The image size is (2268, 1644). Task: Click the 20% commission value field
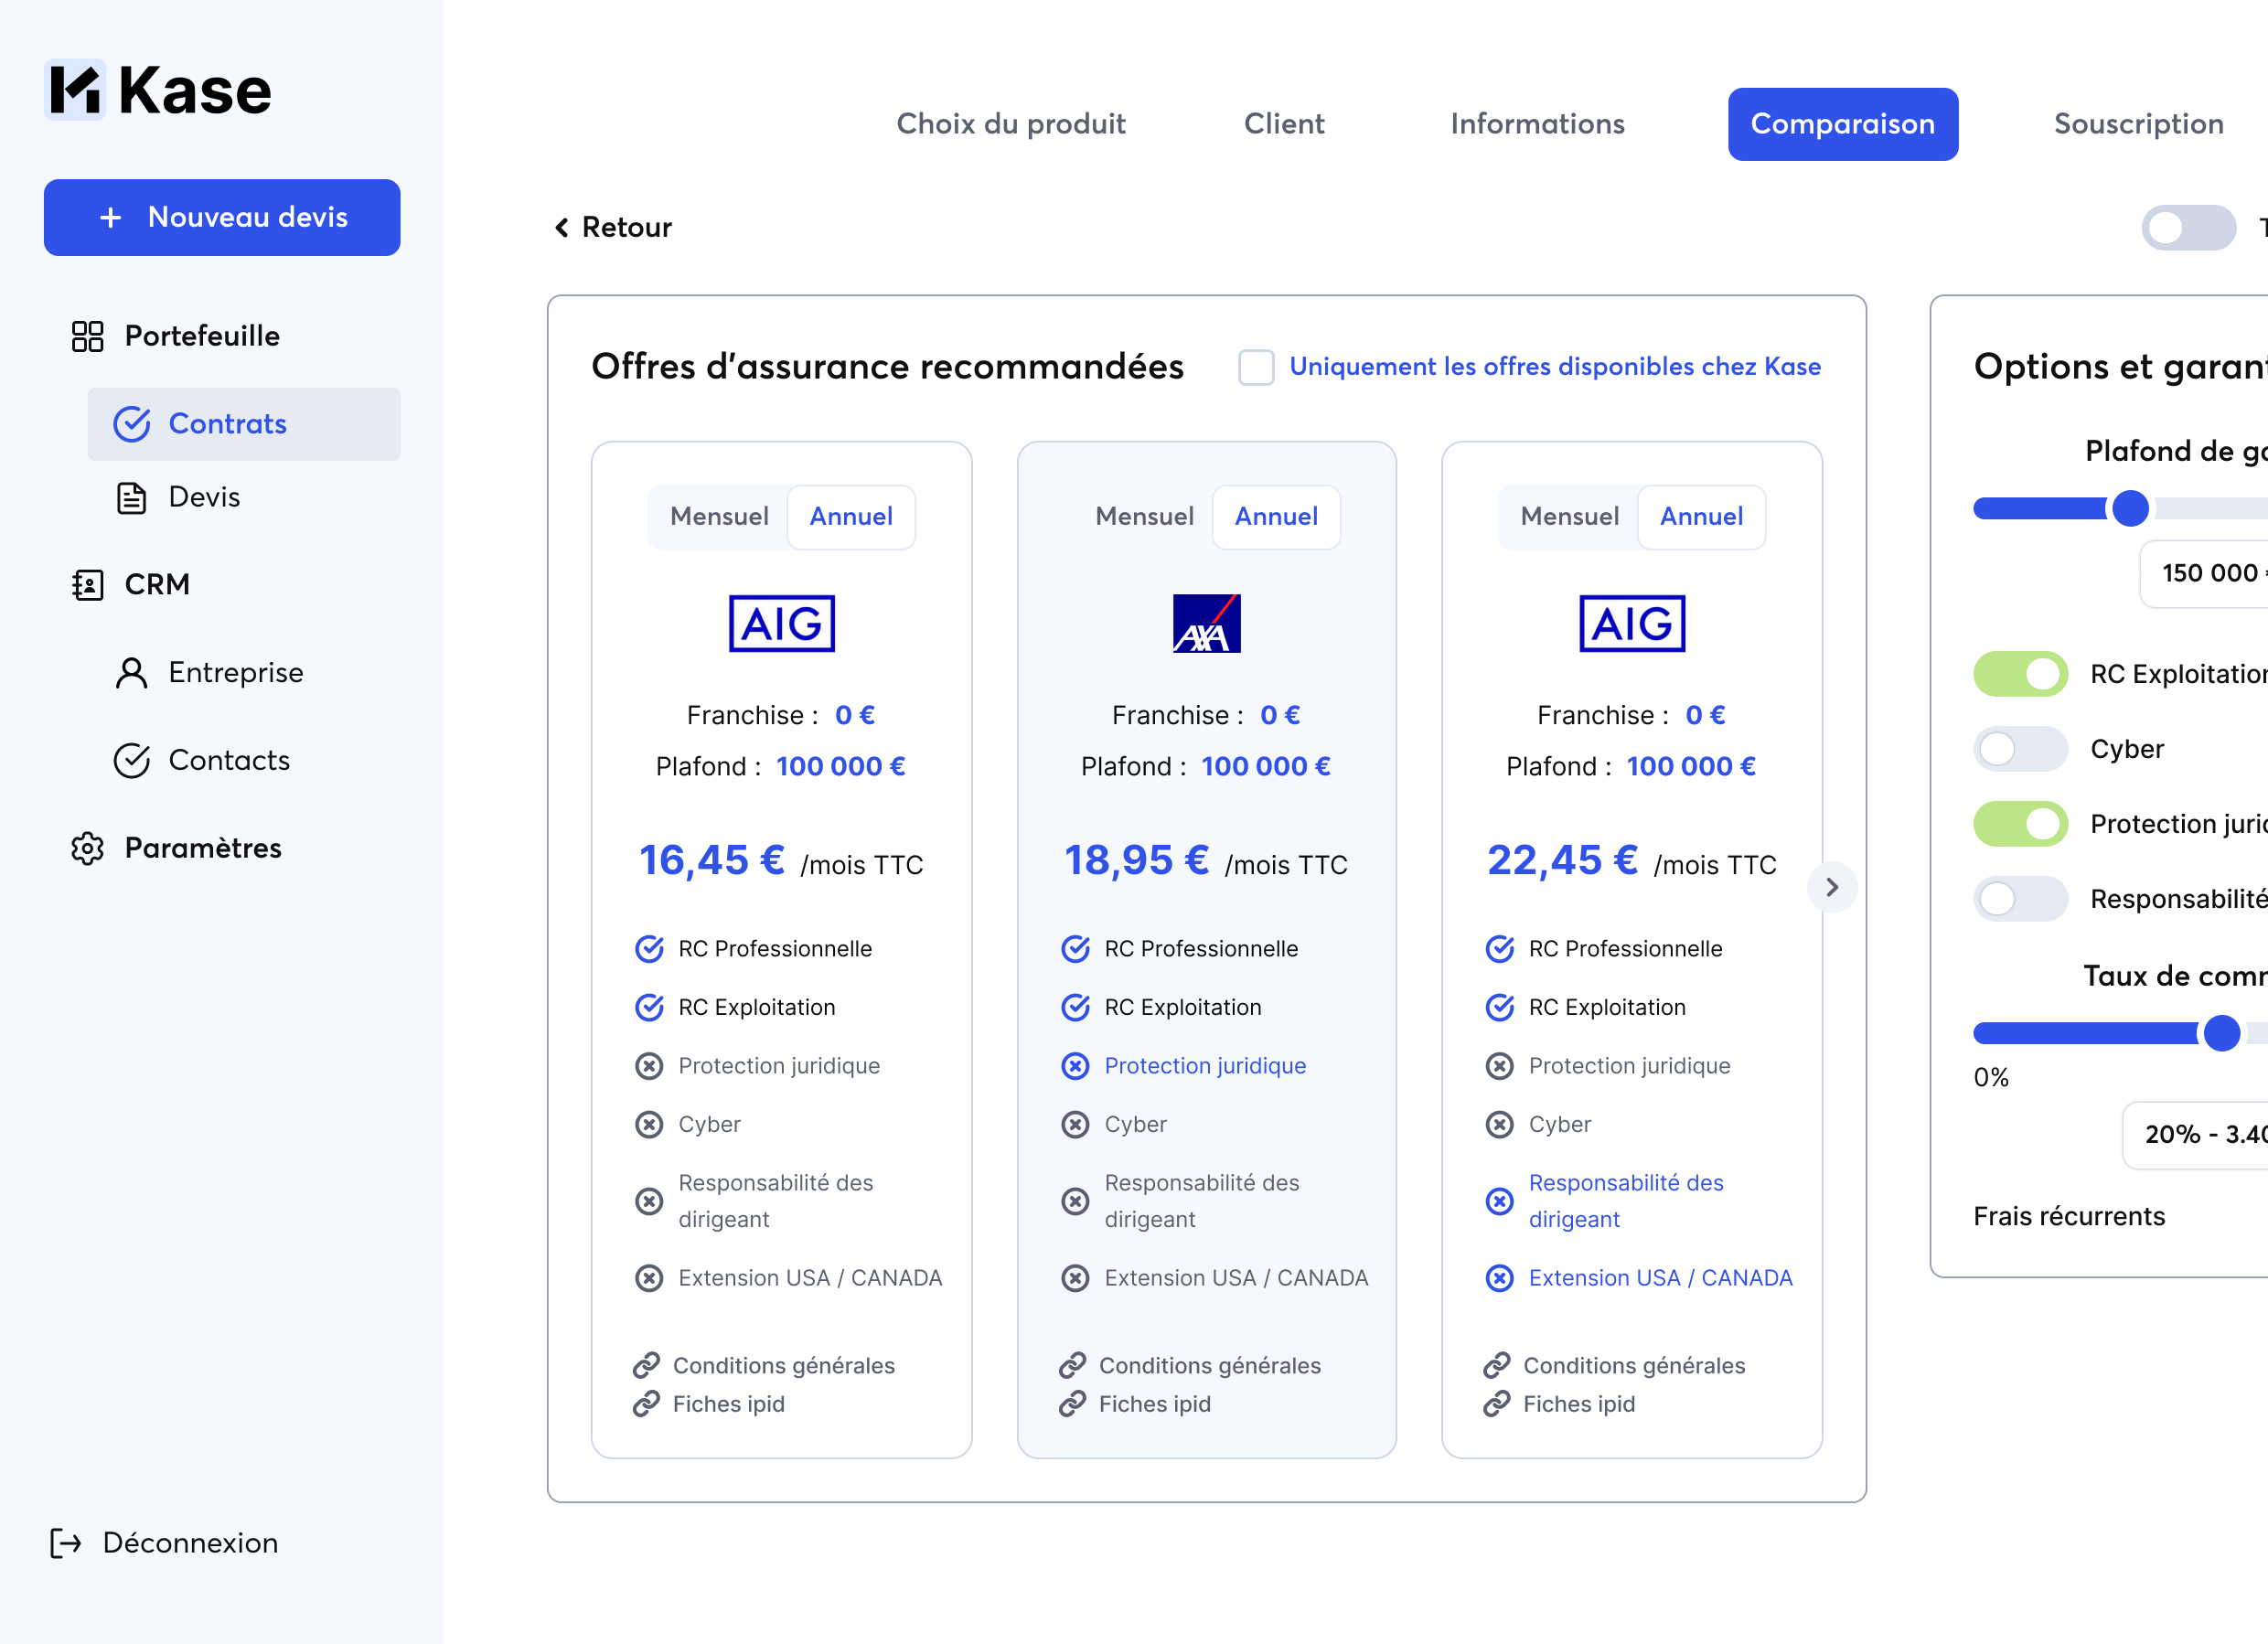[2195, 1135]
